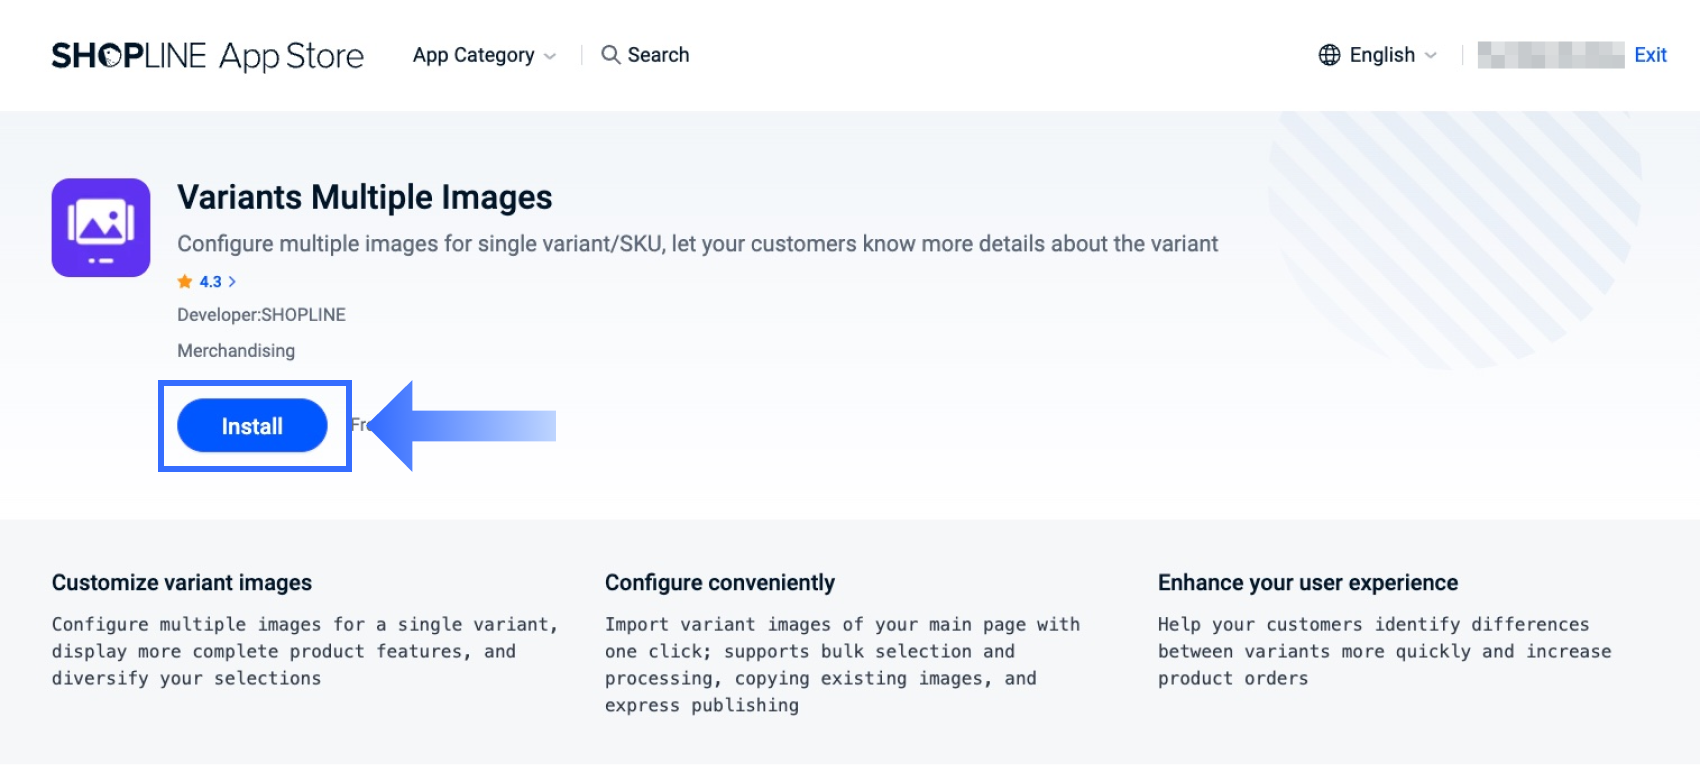Click the blurred account name
1700x765 pixels.
pyautogui.click(x=1550, y=55)
